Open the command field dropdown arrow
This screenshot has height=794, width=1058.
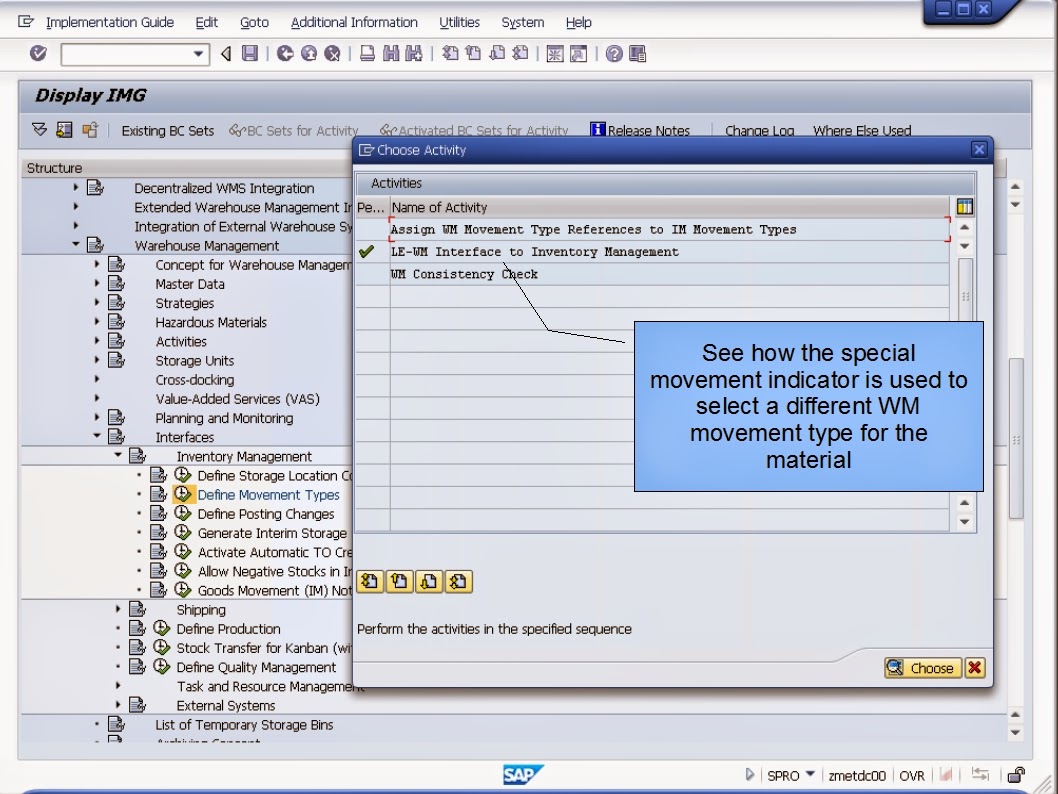198,54
